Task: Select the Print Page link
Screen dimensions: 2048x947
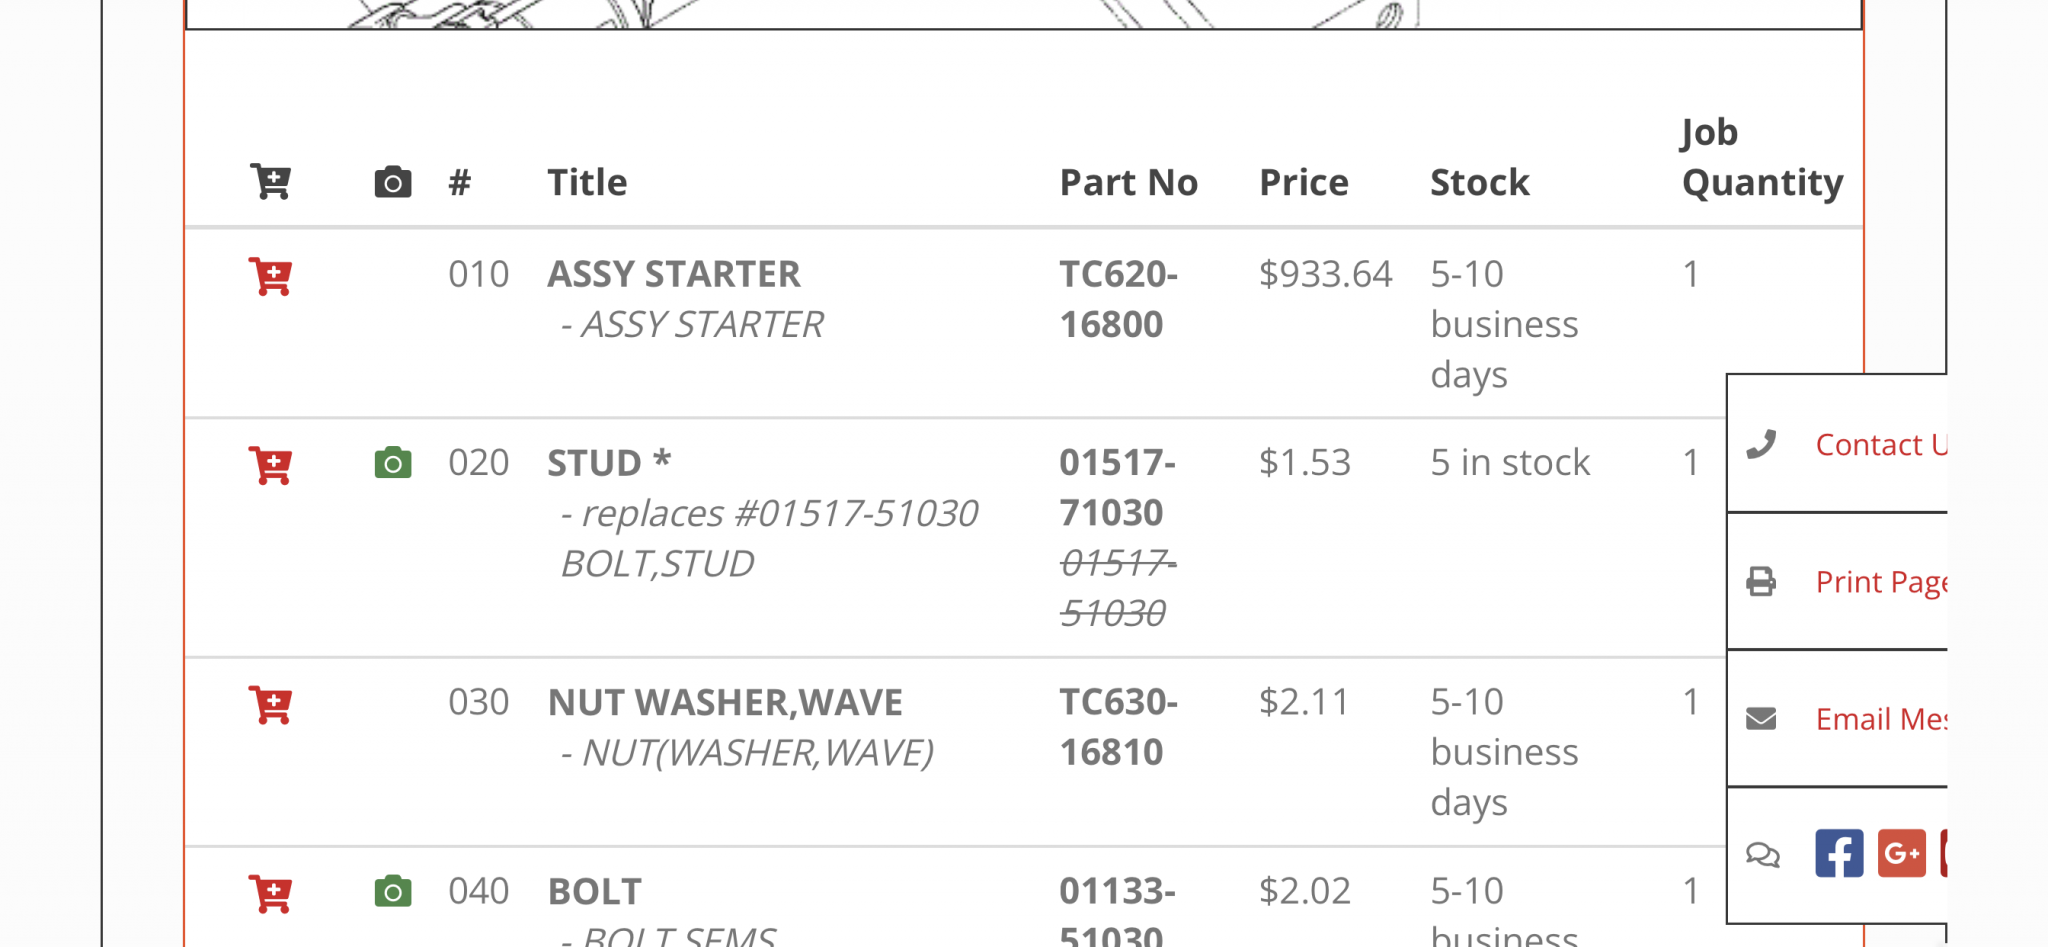Action: 1881,581
